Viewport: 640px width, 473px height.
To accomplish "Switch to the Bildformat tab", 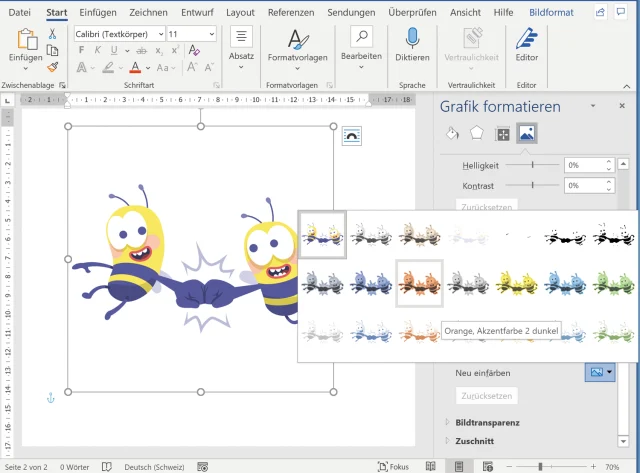I will pos(551,11).
